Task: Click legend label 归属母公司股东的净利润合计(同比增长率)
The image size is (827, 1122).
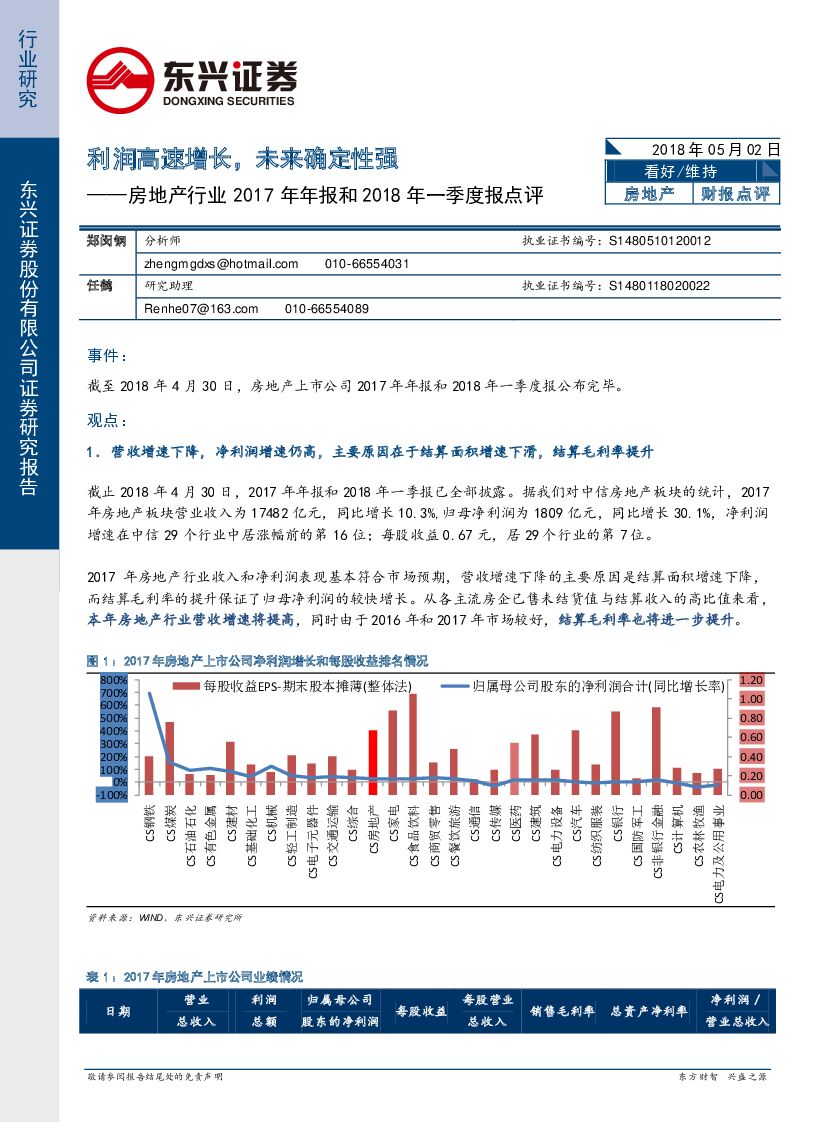Action: [598, 686]
